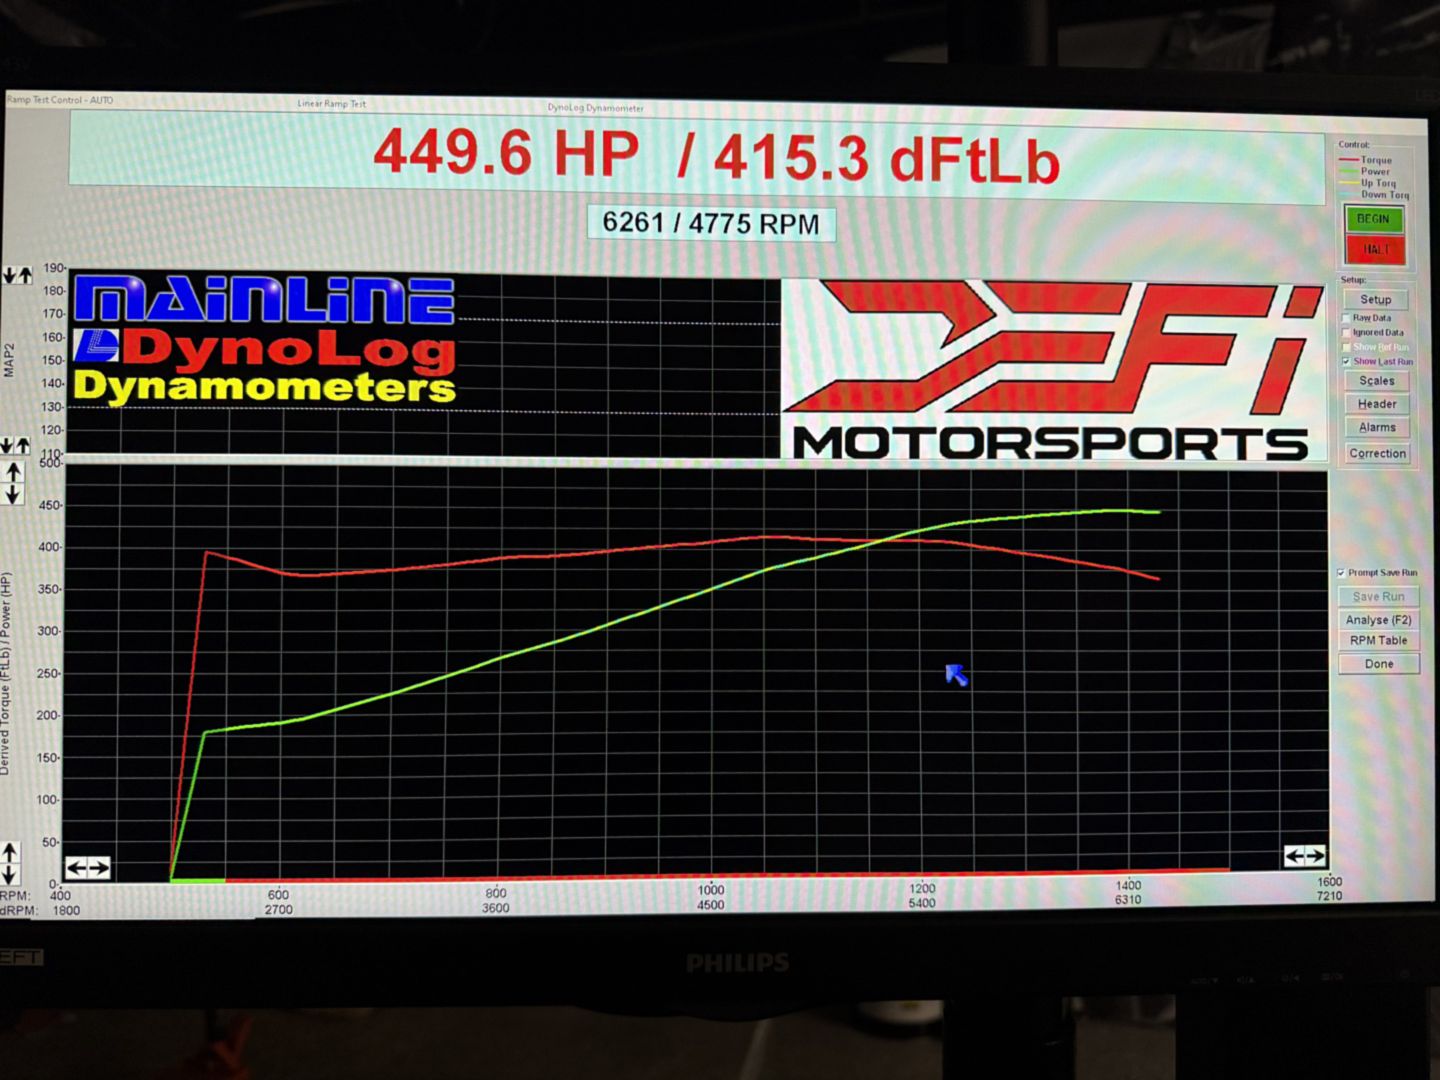Click the Derived Torque / Power axis label

6,674
